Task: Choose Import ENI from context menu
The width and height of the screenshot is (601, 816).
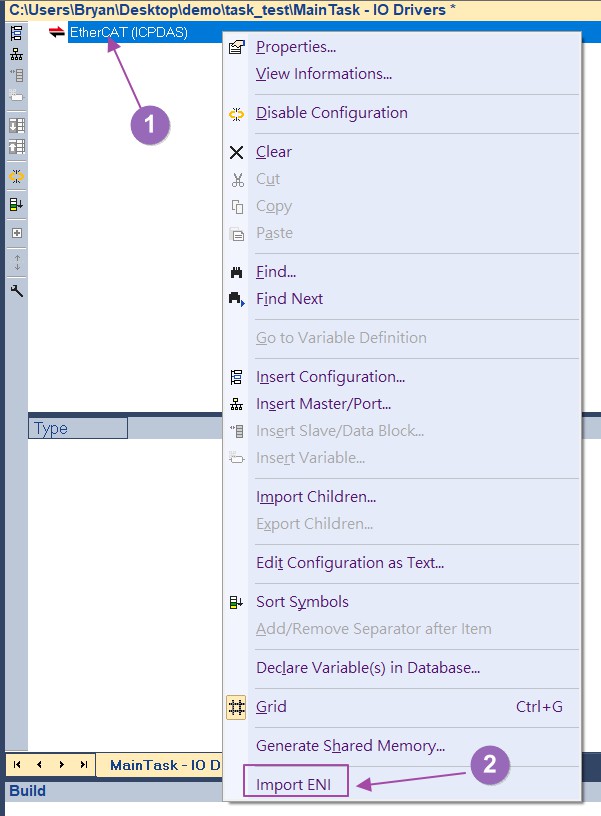Action: [294, 785]
